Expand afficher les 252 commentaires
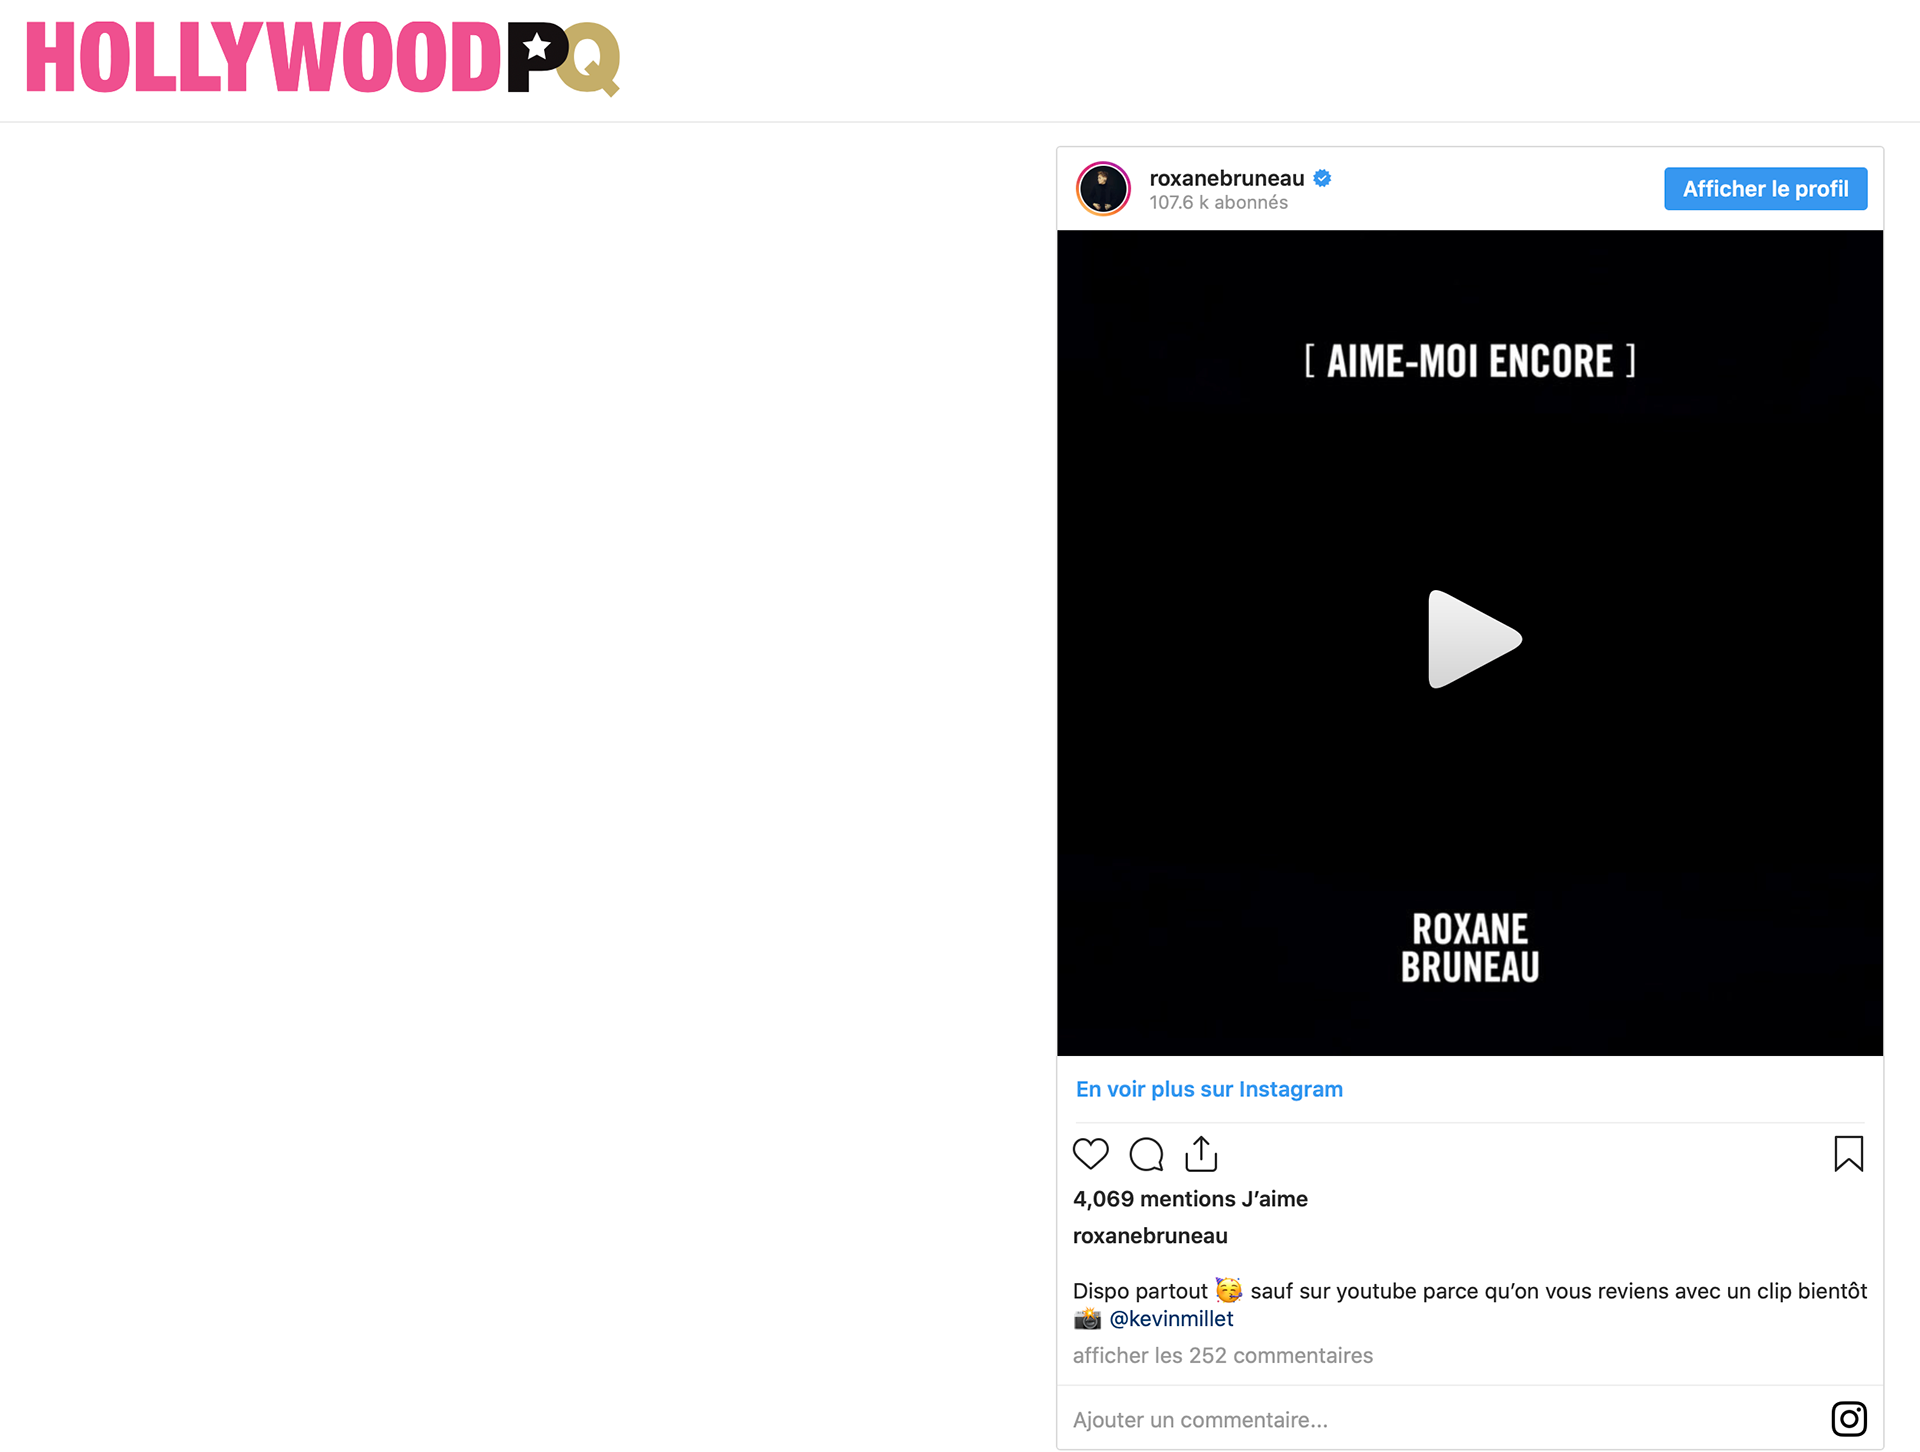Viewport: 1920px width, 1452px height. (1222, 1355)
